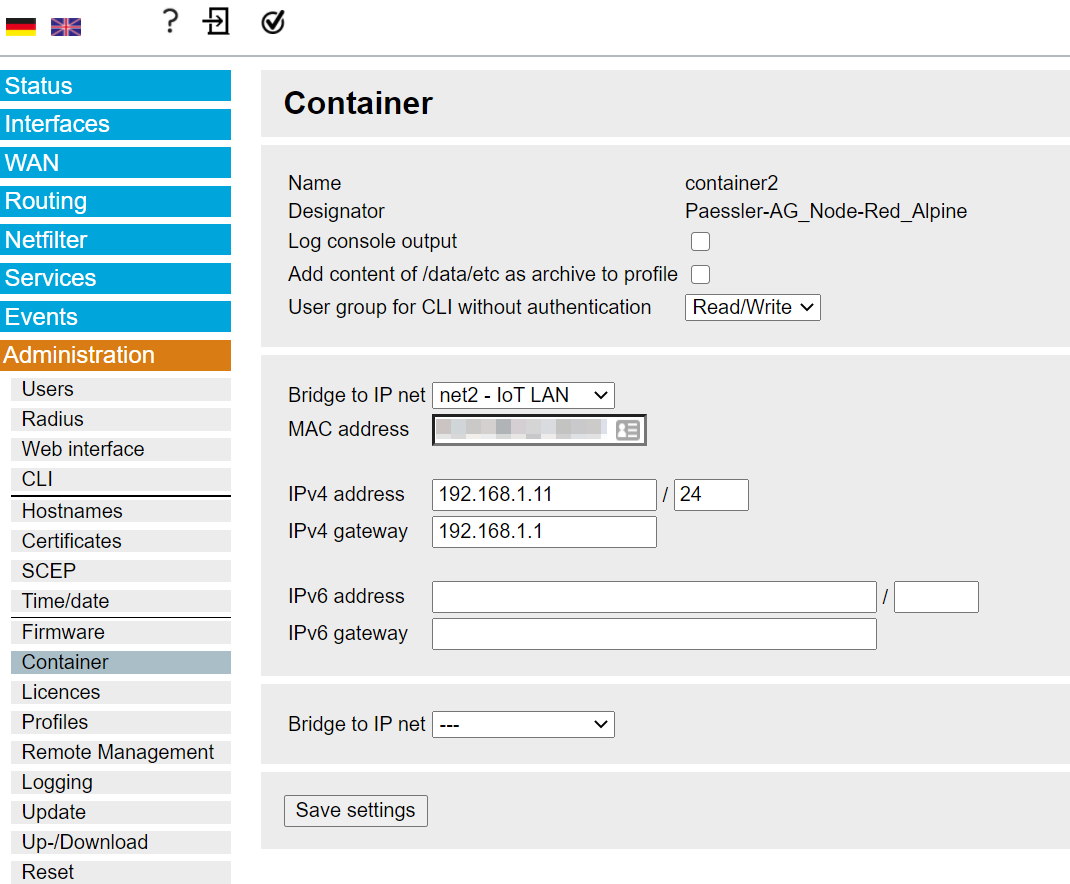Image resolution: width=1070 pixels, height=884 pixels.
Task: Open the Read/Write user group dropdown
Action: 752,307
